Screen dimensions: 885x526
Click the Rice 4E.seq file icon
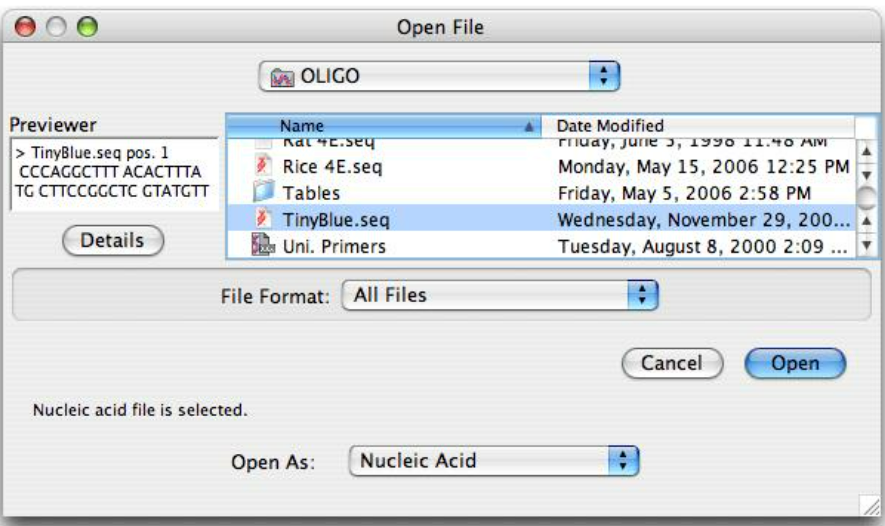point(262,166)
